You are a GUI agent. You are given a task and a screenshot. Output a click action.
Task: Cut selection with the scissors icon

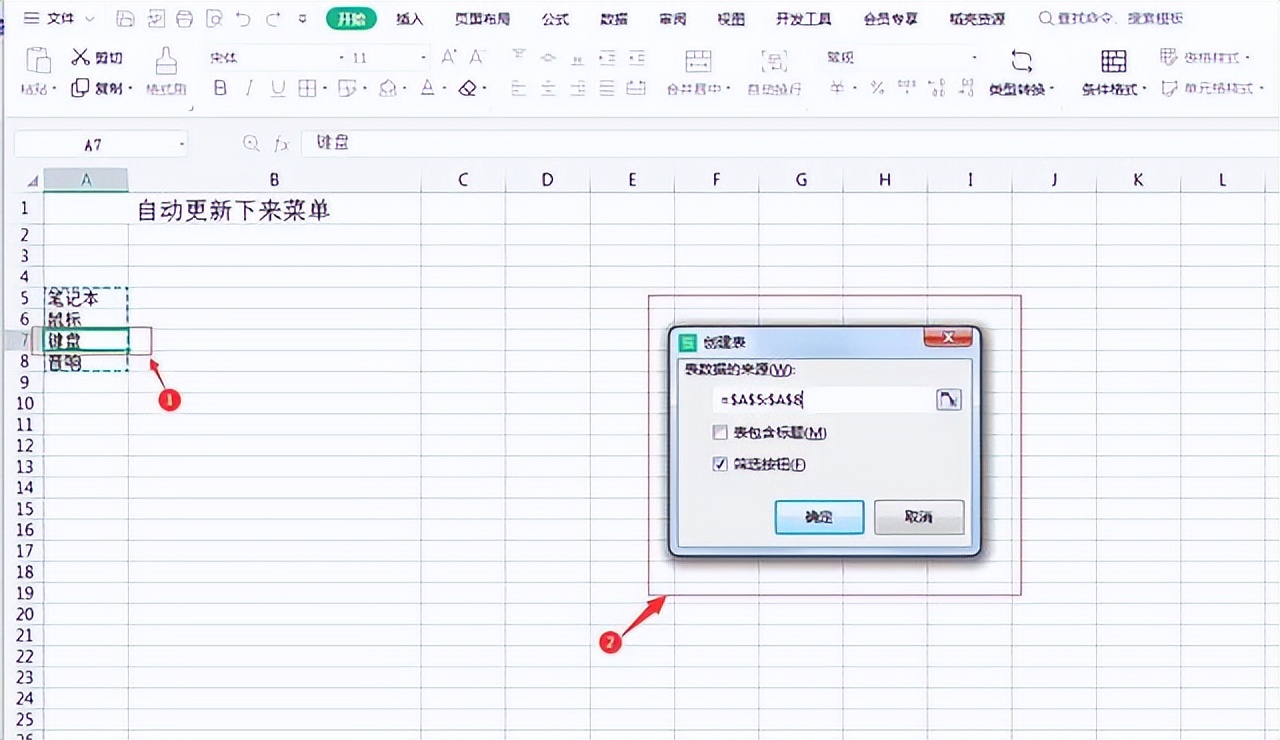click(x=81, y=58)
